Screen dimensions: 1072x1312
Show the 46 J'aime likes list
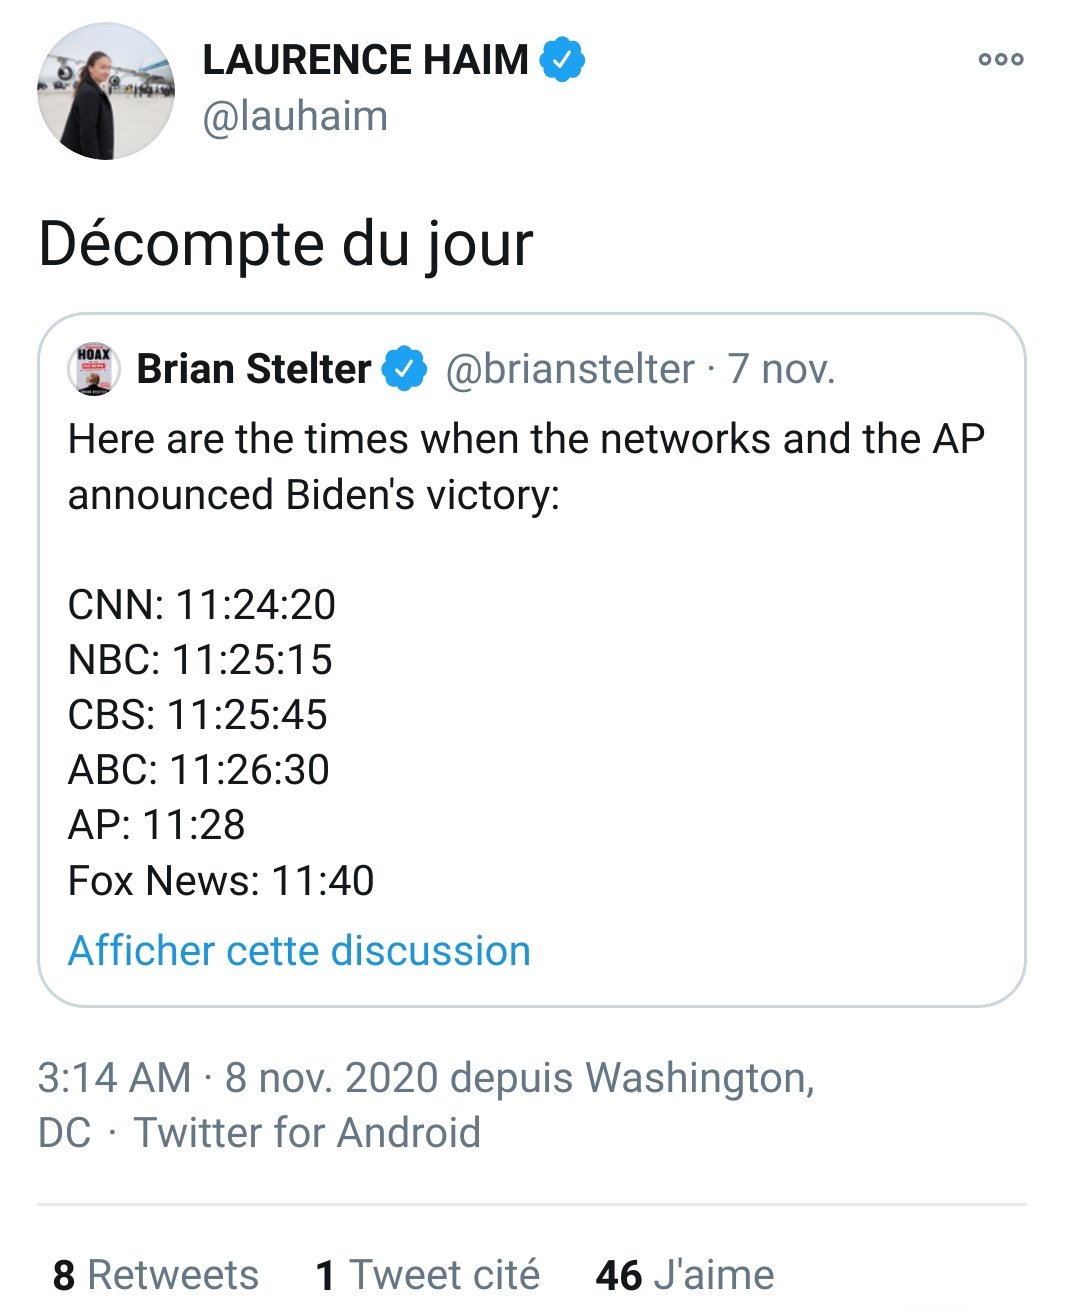pyautogui.click(x=685, y=1275)
